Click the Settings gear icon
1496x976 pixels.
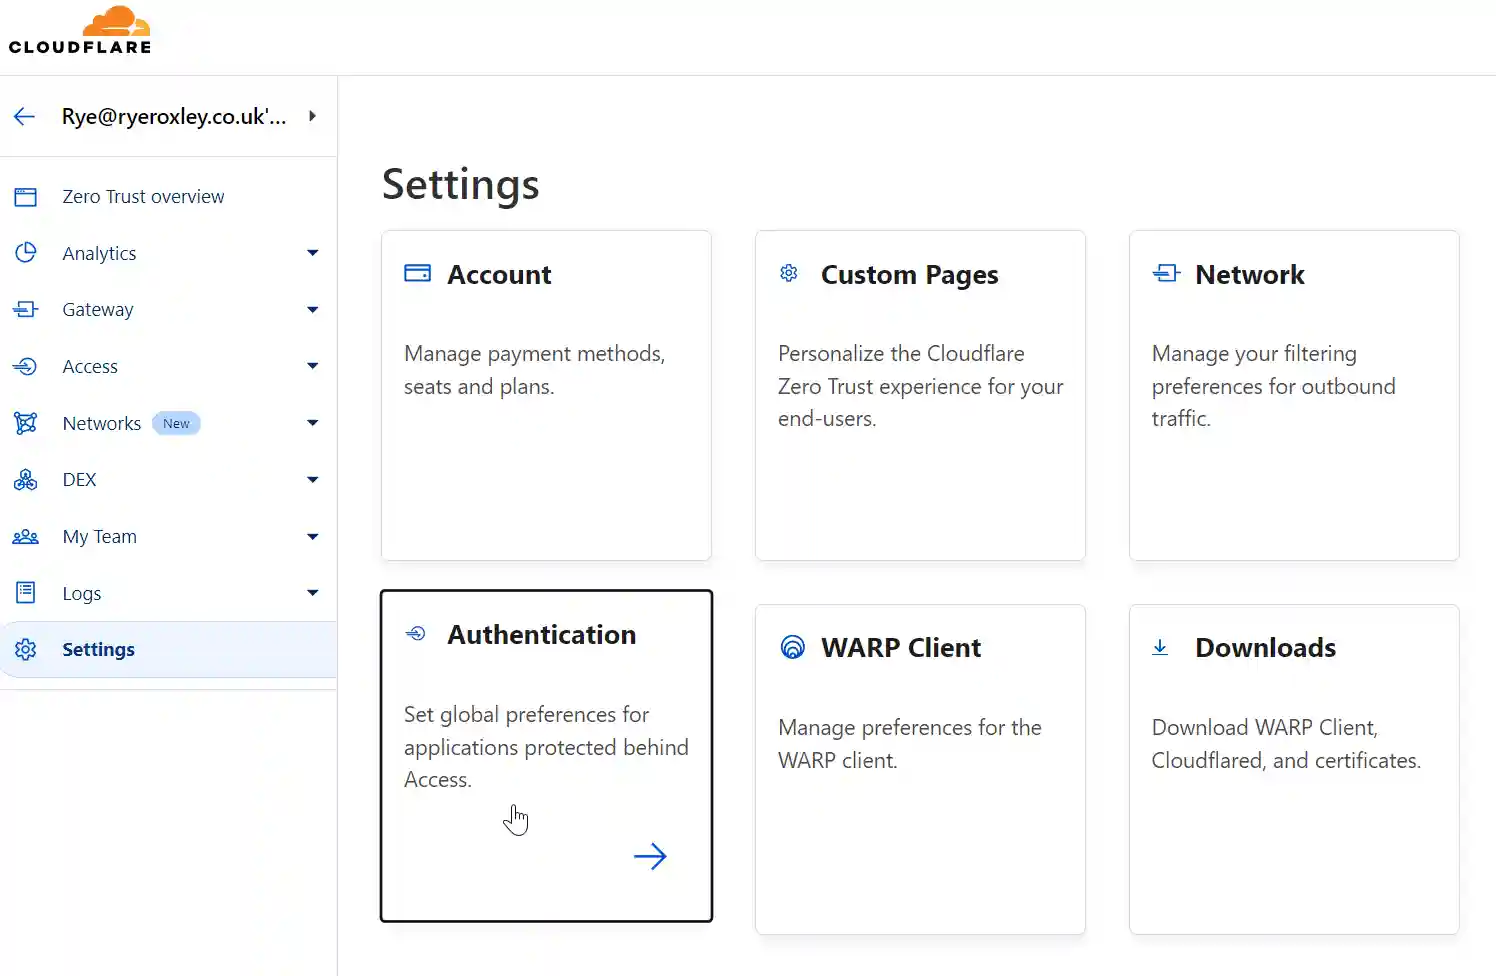(25, 649)
